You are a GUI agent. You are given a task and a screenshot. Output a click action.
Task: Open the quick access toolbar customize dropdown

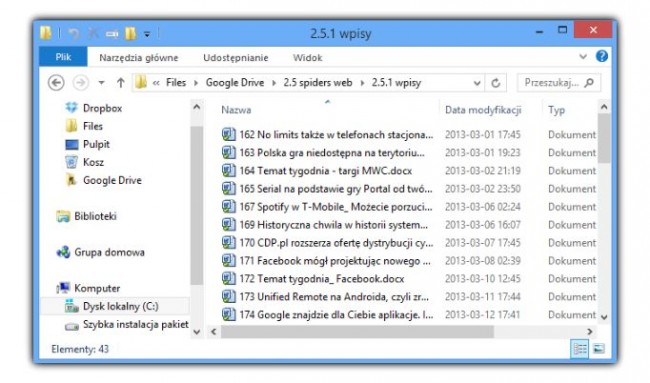pyautogui.click(x=147, y=34)
